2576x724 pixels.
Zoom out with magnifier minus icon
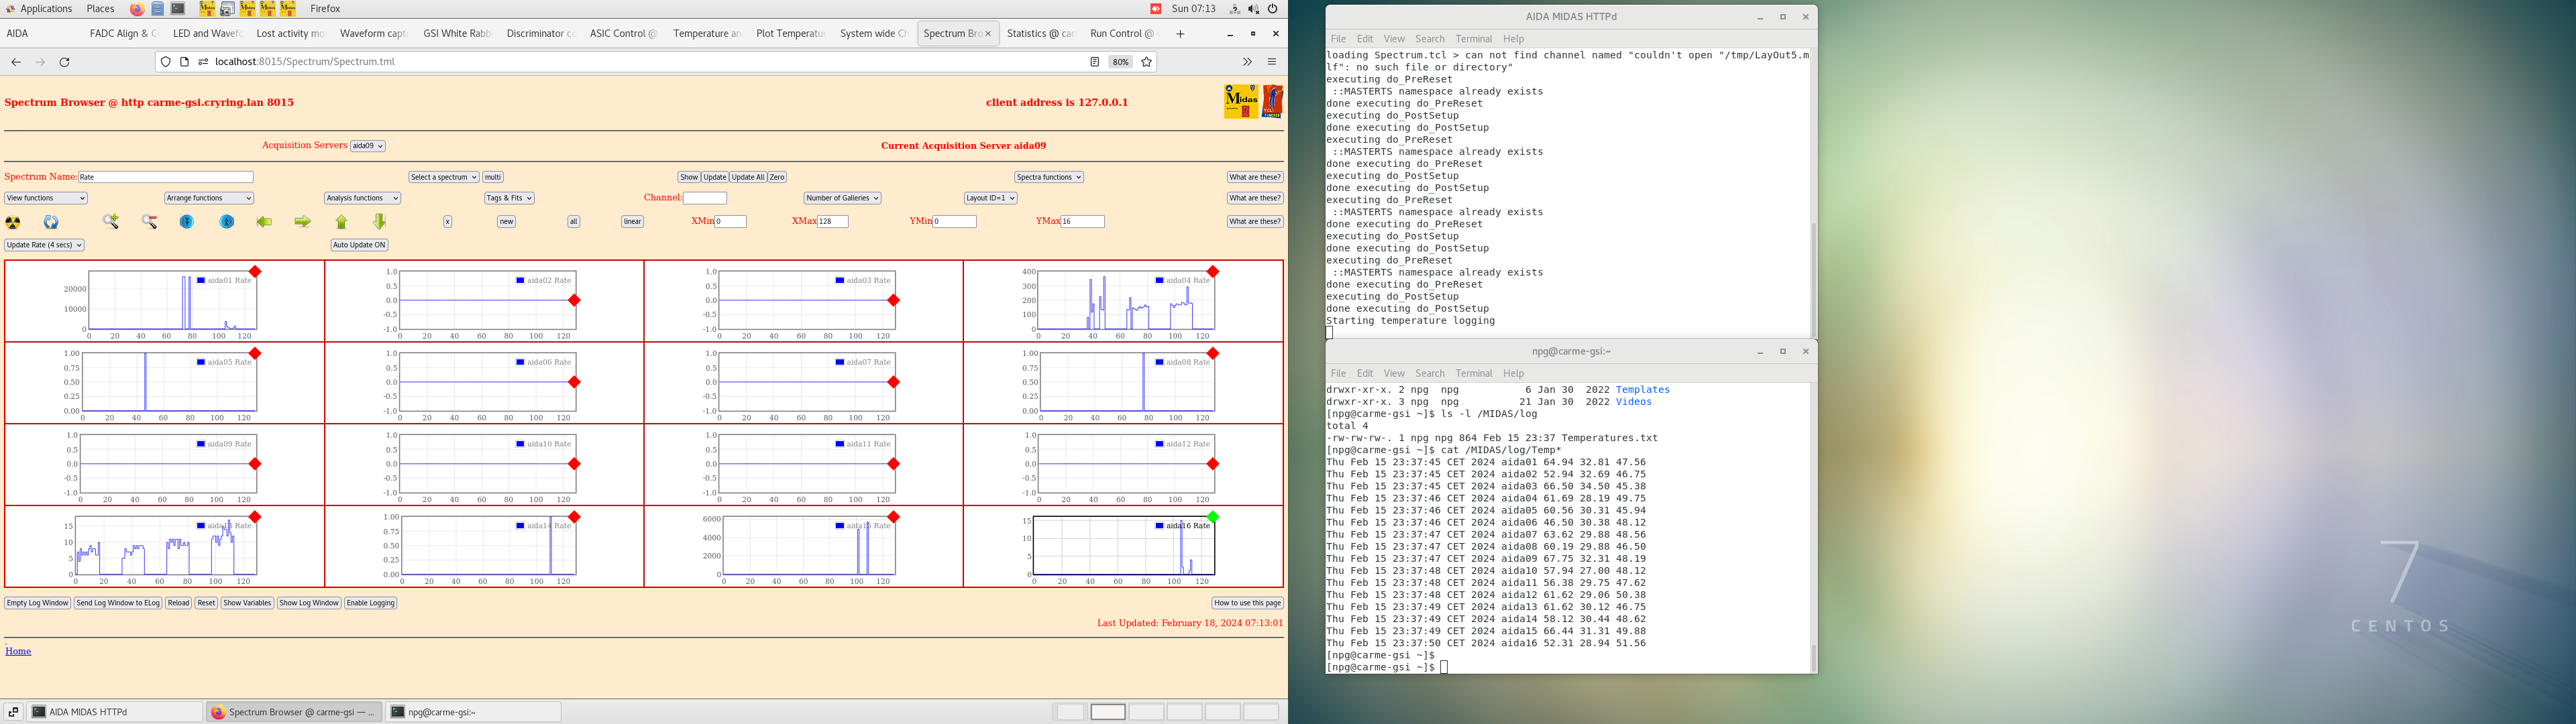click(149, 222)
